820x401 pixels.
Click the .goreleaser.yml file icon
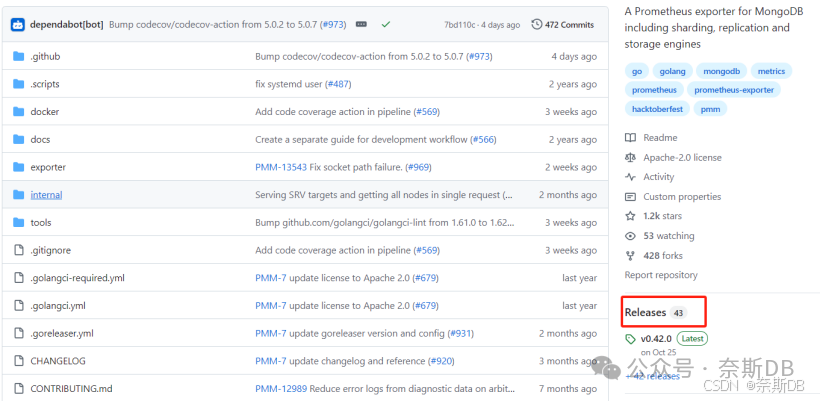[19, 333]
